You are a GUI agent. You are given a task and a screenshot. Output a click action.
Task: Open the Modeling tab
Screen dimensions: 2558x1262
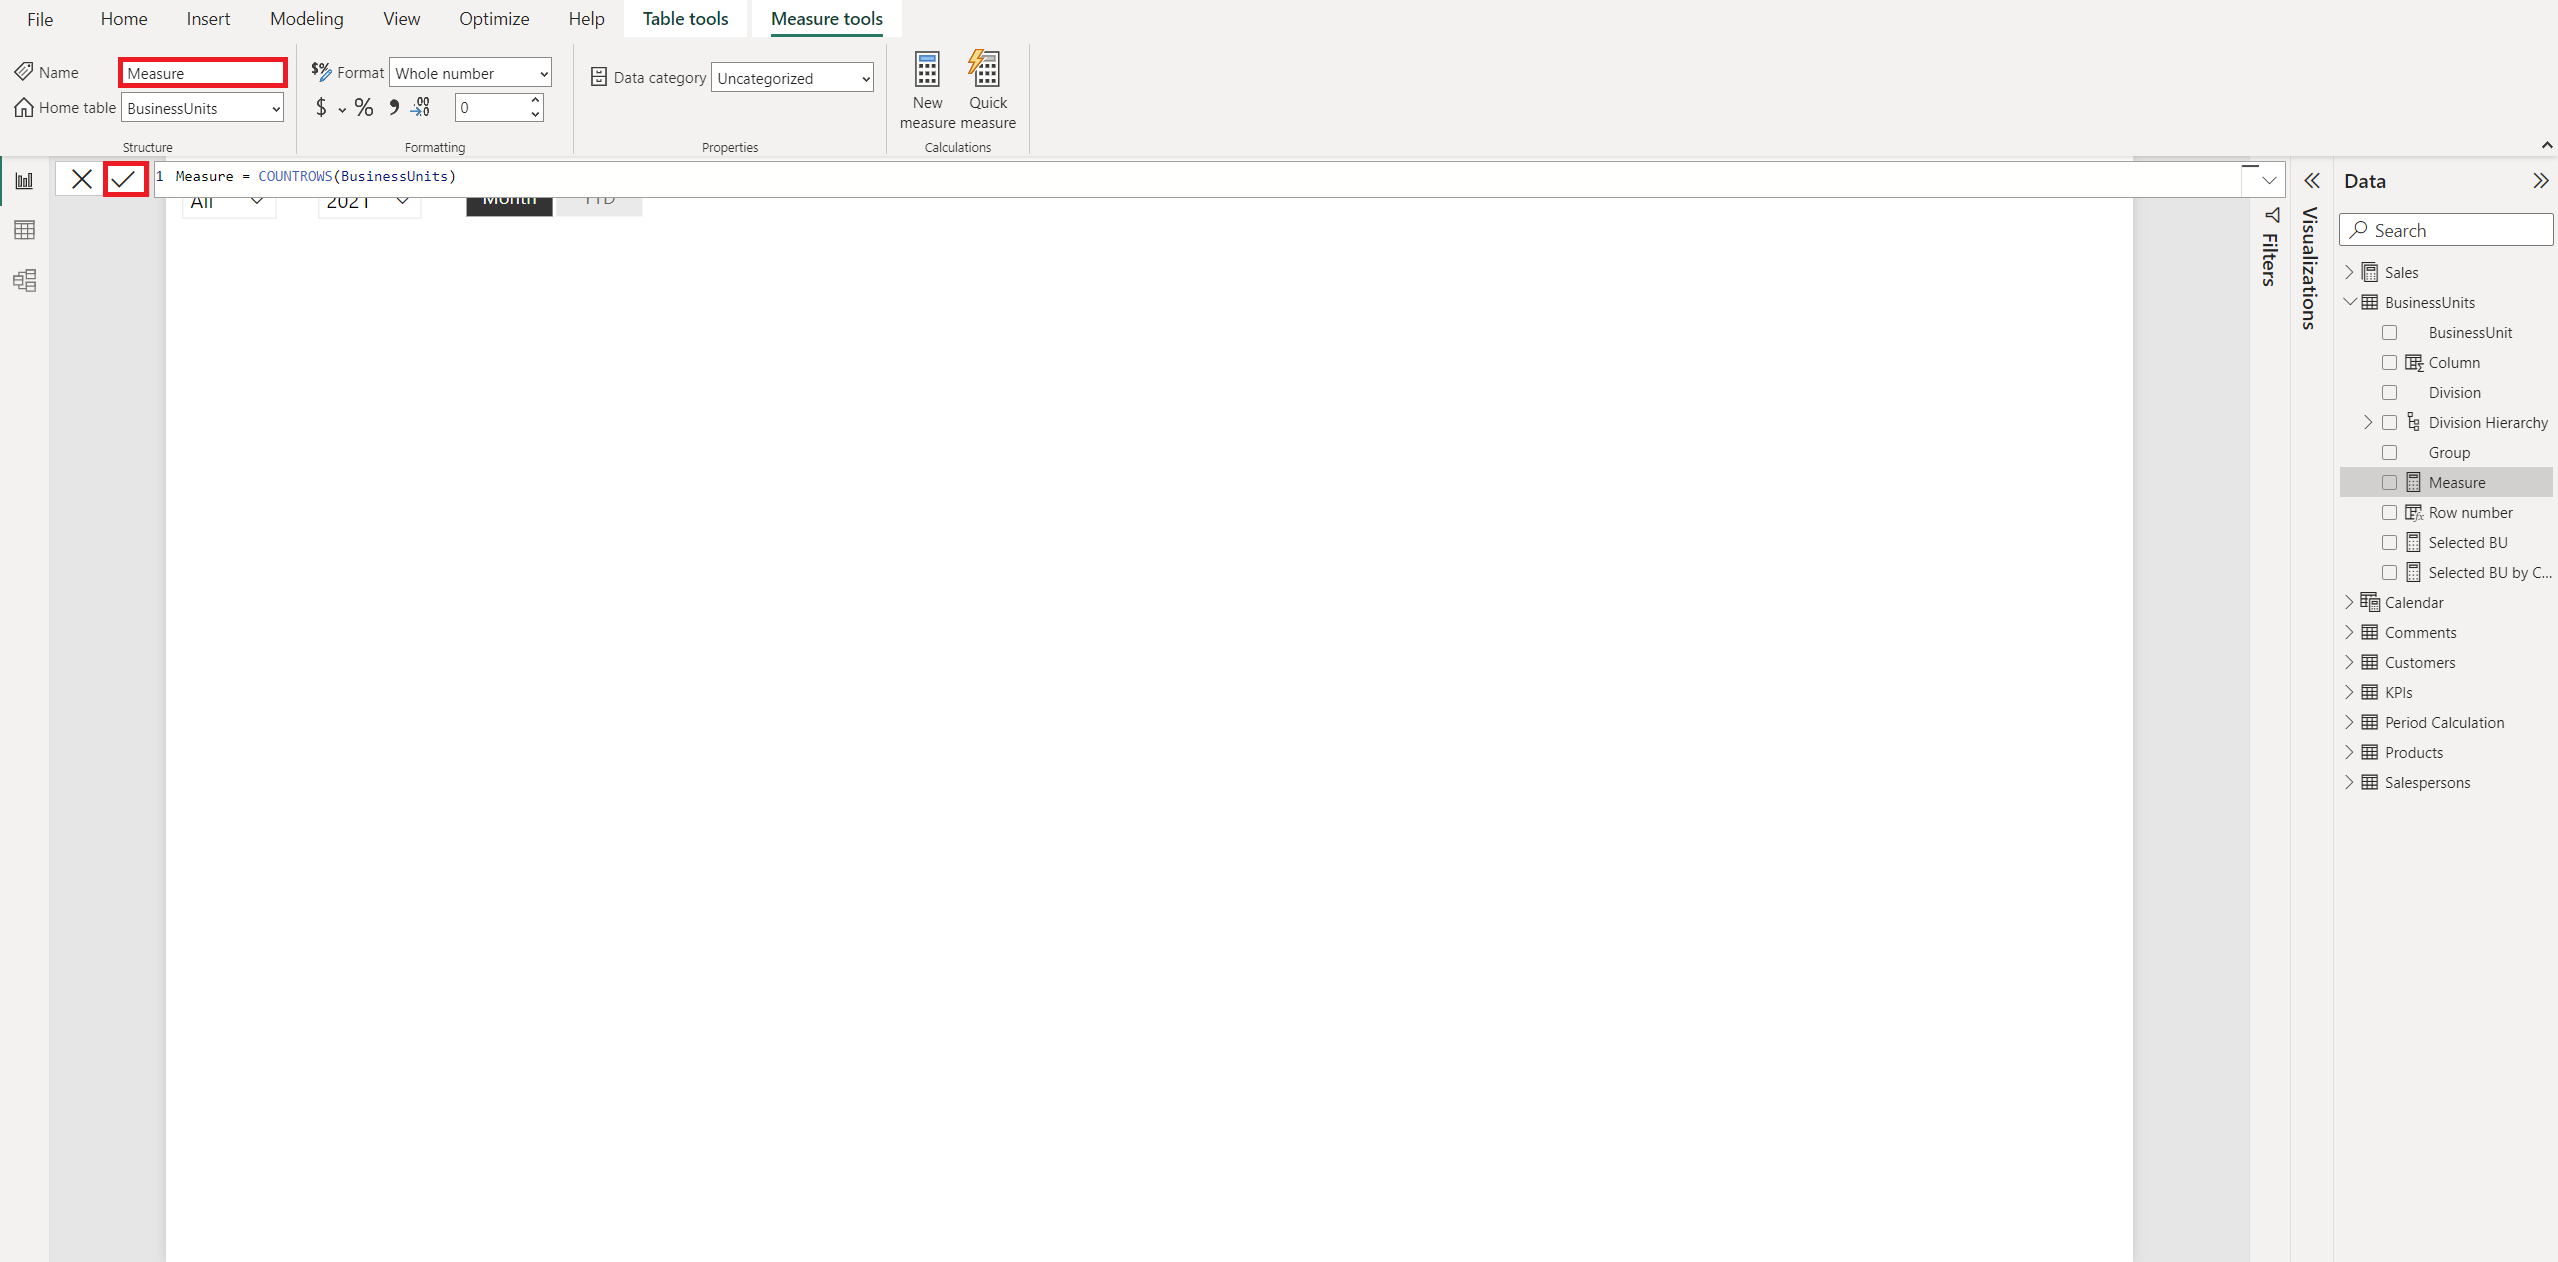306,18
